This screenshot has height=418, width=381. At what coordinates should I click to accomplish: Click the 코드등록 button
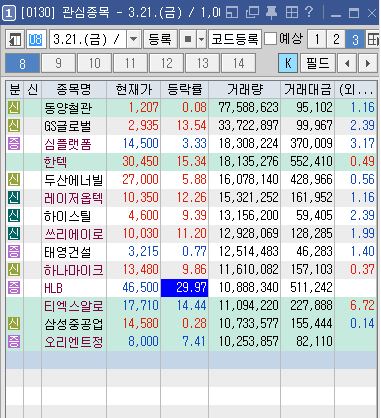235,39
